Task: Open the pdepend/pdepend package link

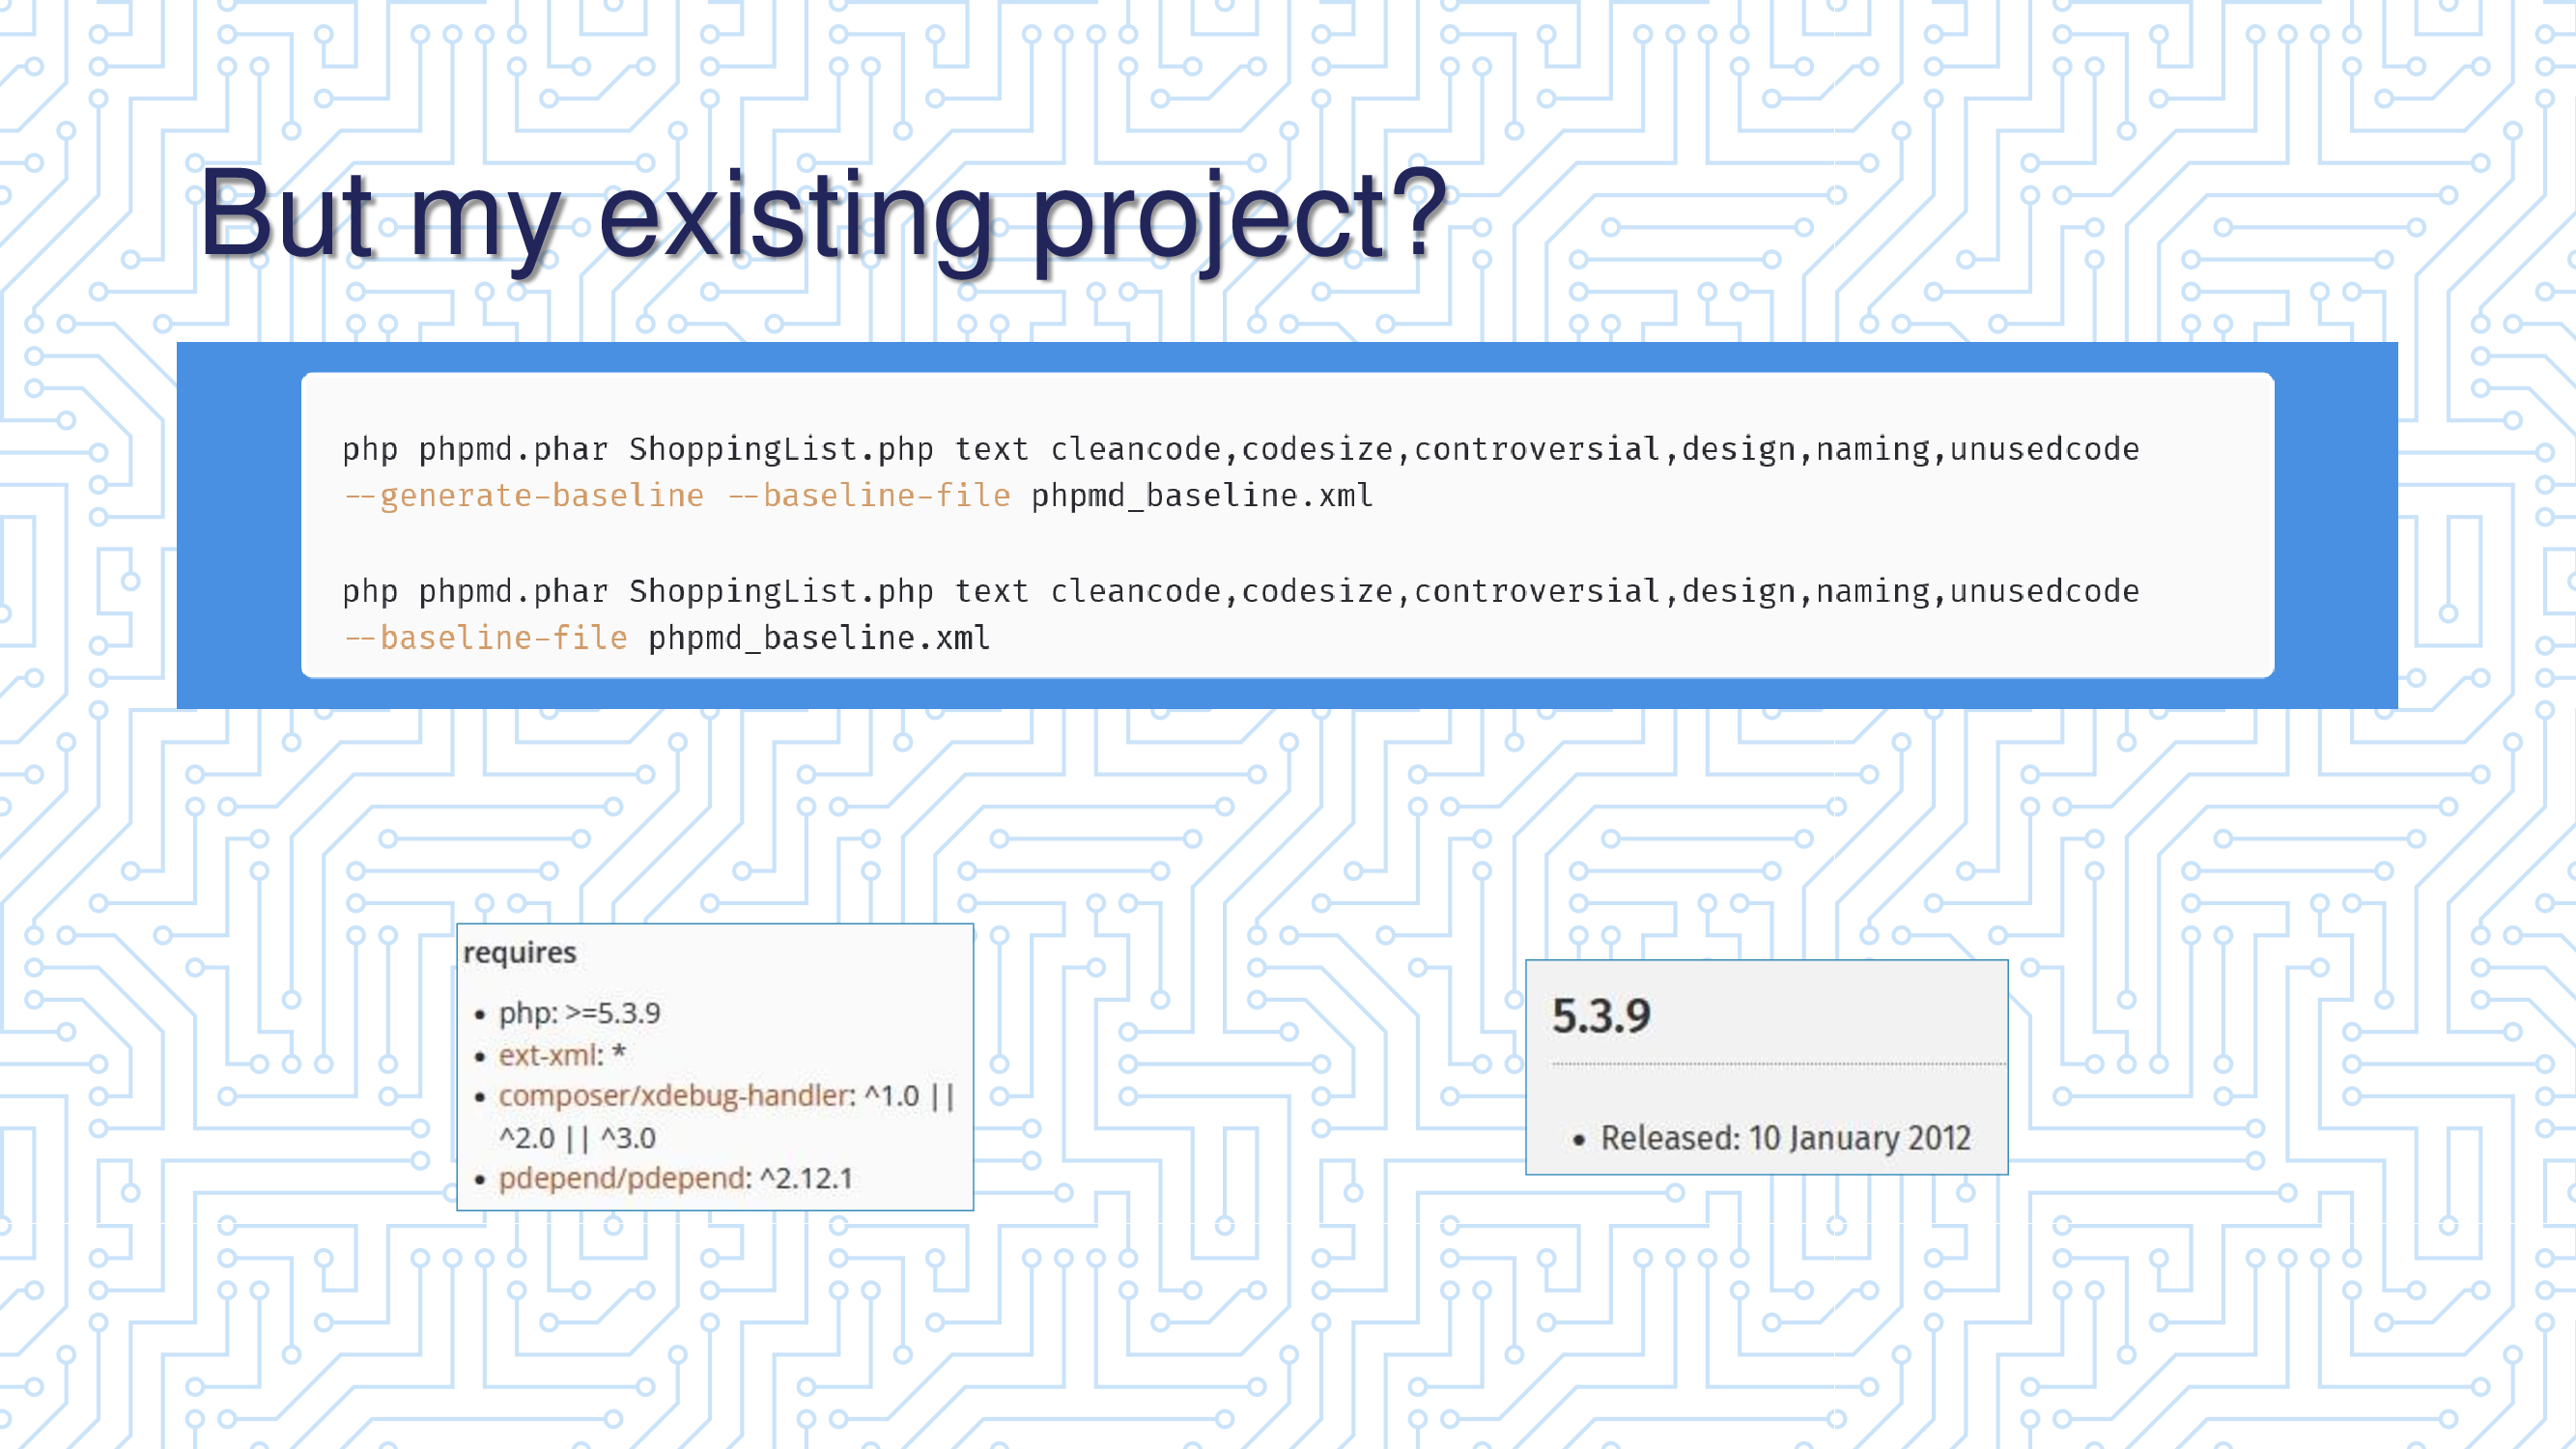Action: (x=623, y=1178)
